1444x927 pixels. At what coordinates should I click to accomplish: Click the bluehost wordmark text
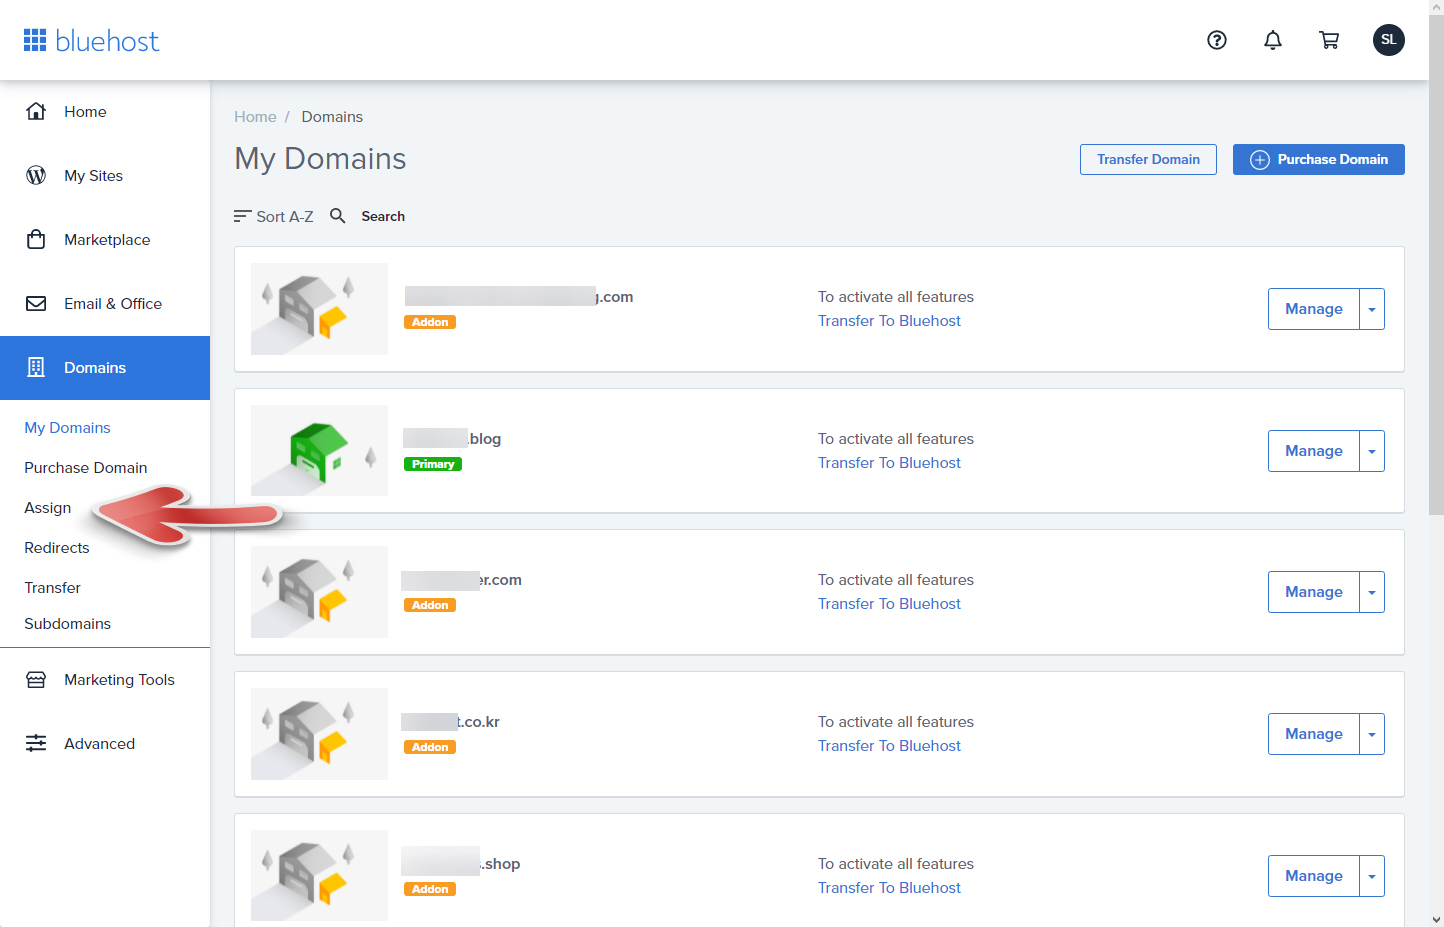coord(107,41)
